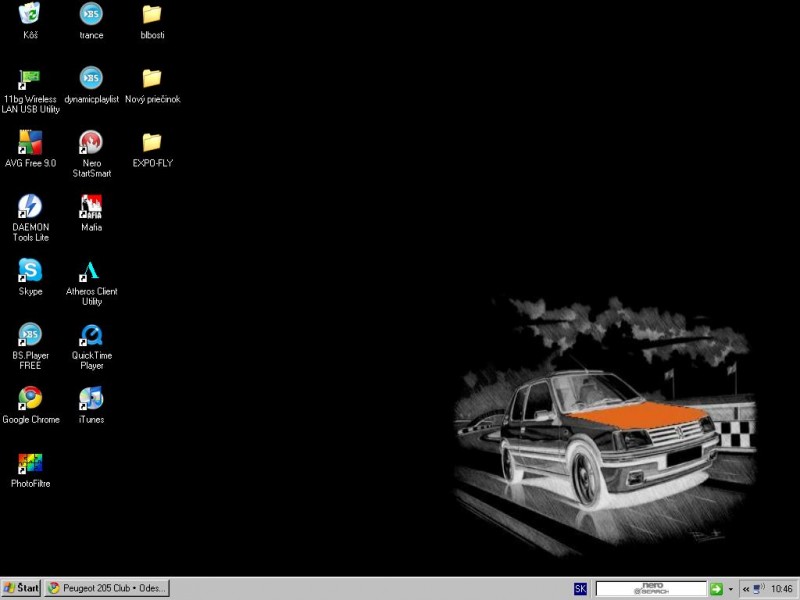Select the DAEMON Tools Lite icon

pyautogui.click(x=30, y=206)
